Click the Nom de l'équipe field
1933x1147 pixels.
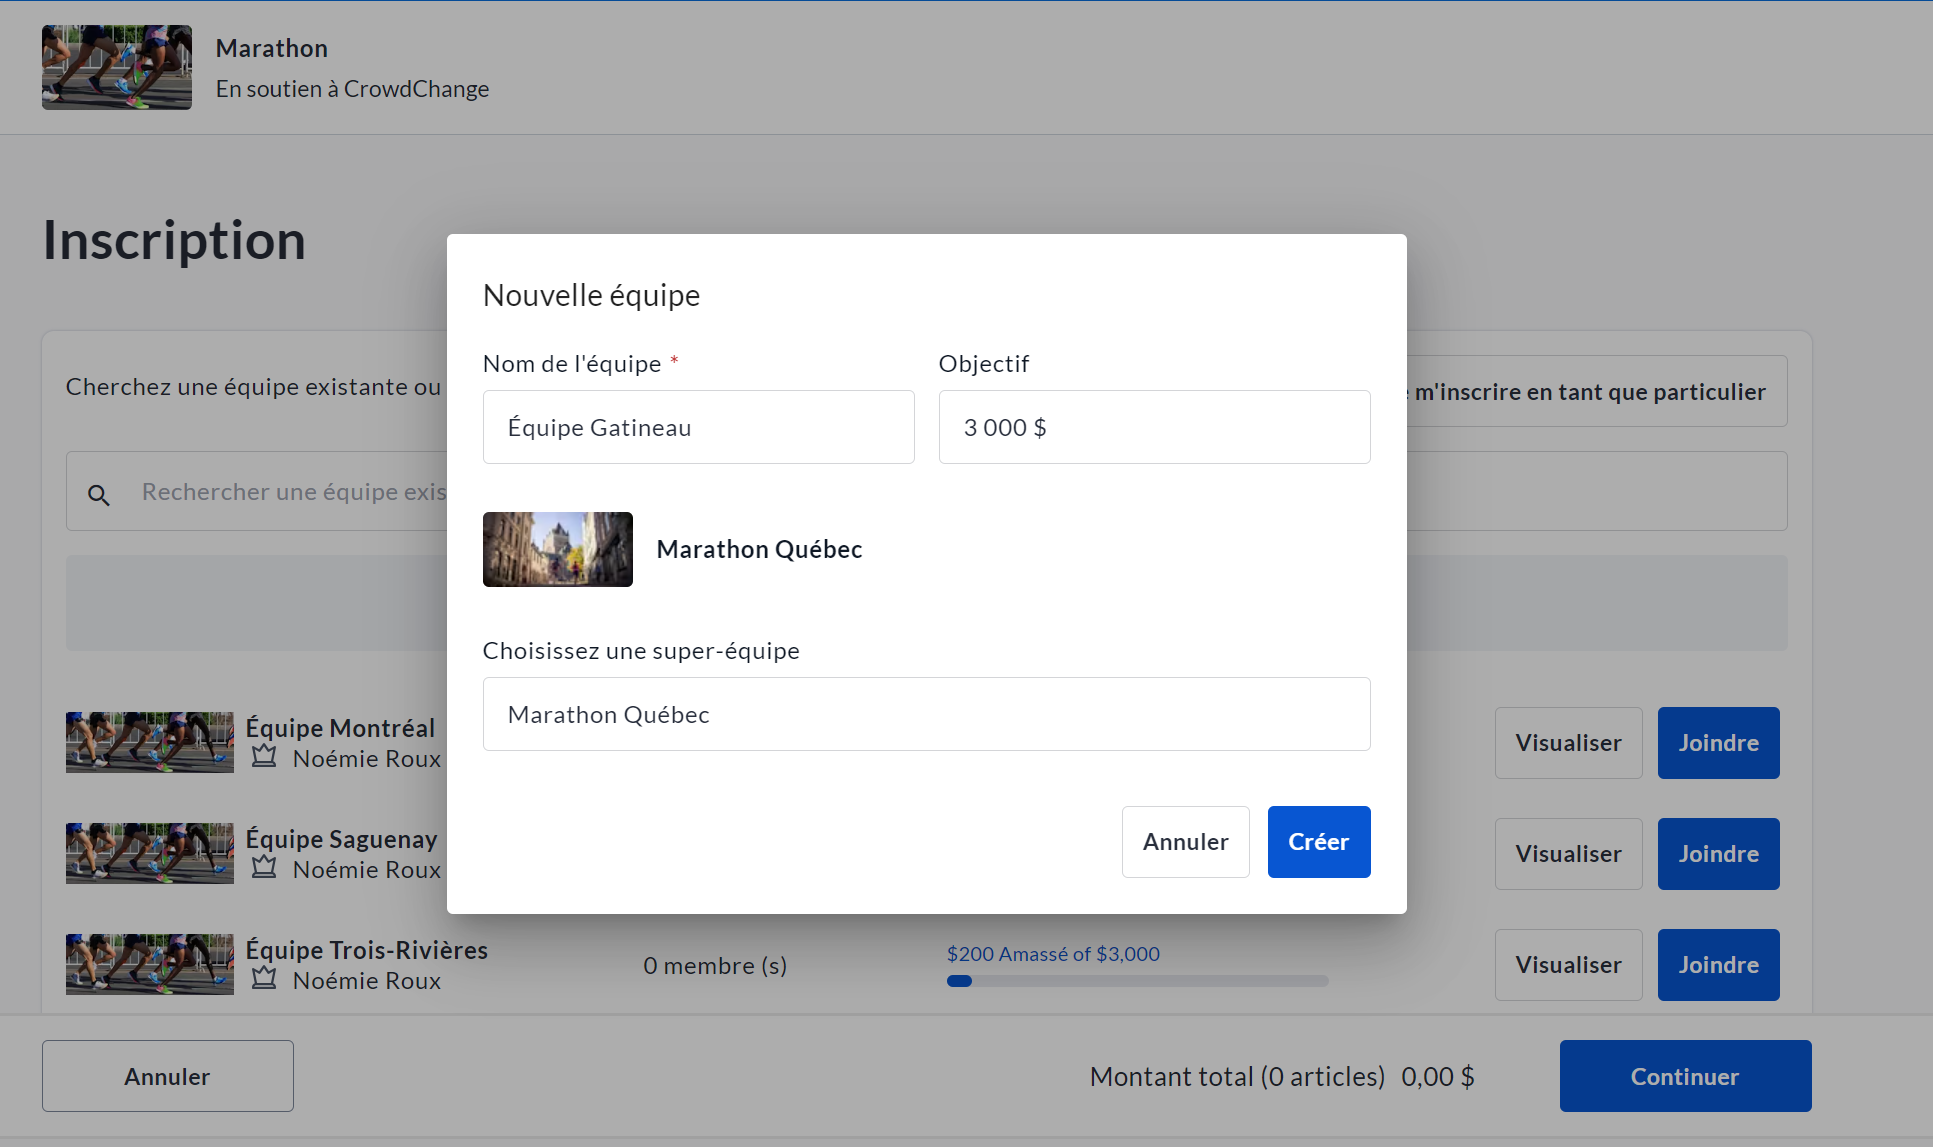[x=698, y=427]
